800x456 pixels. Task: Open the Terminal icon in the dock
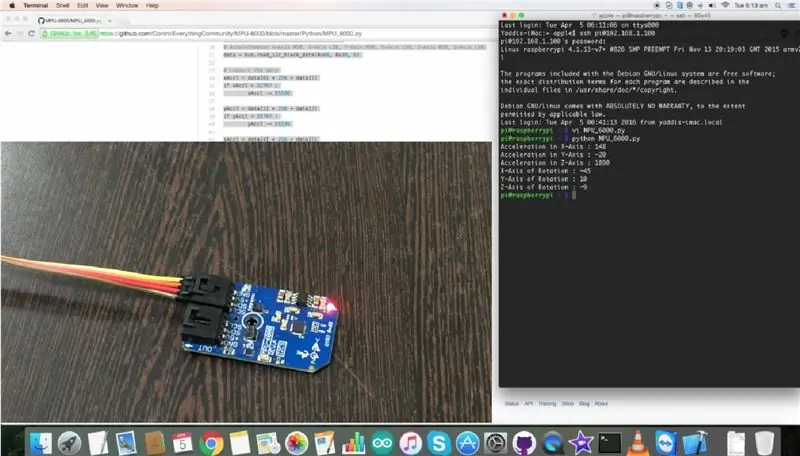tap(610, 443)
